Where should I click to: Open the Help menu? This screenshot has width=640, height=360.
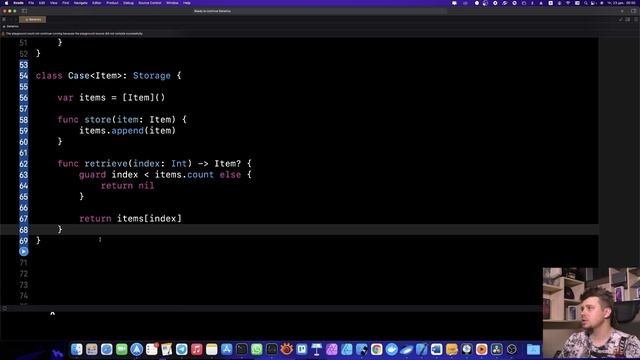(x=187, y=3)
